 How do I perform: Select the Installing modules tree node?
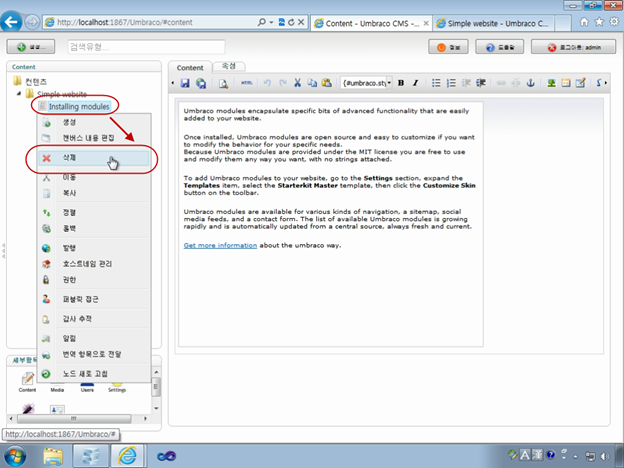point(79,106)
